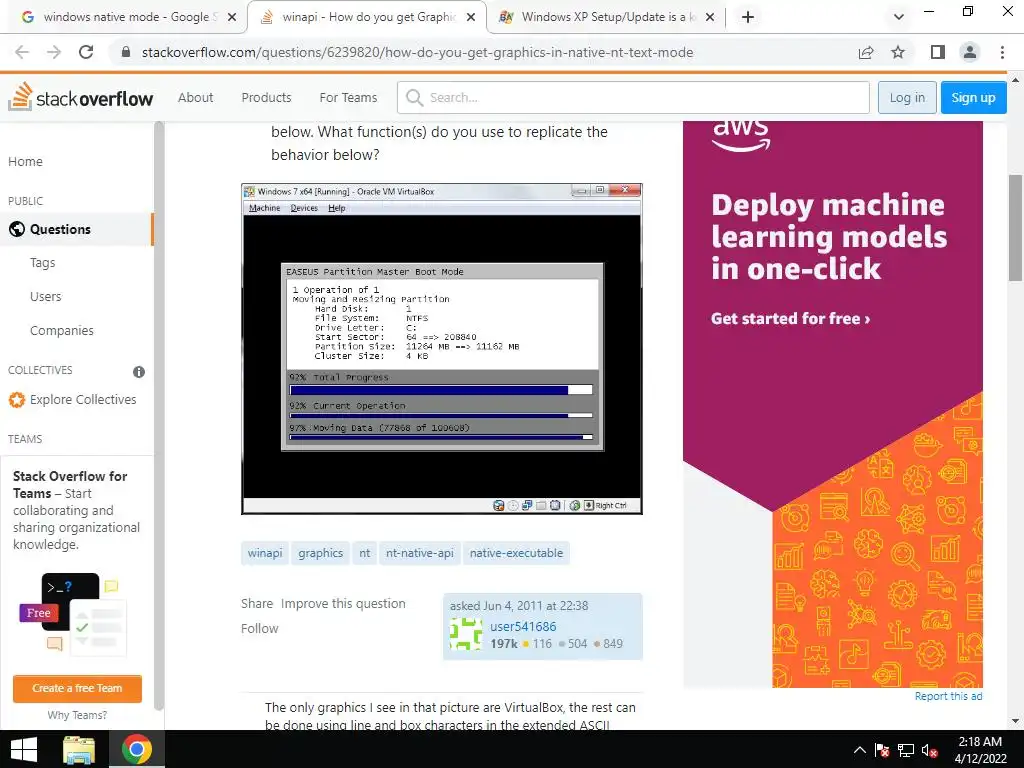Click the Explore Collectives star icon

pyautogui.click(x=17, y=400)
